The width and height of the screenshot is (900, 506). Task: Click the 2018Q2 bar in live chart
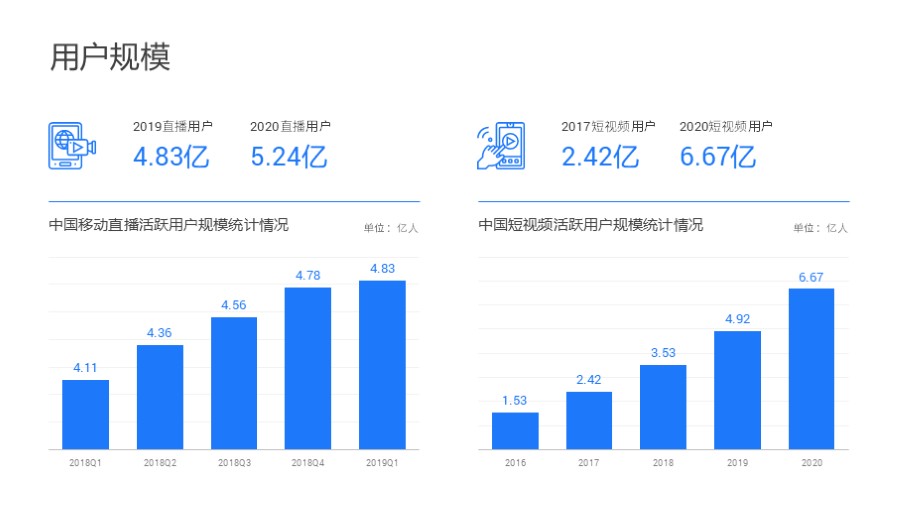click(160, 397)
